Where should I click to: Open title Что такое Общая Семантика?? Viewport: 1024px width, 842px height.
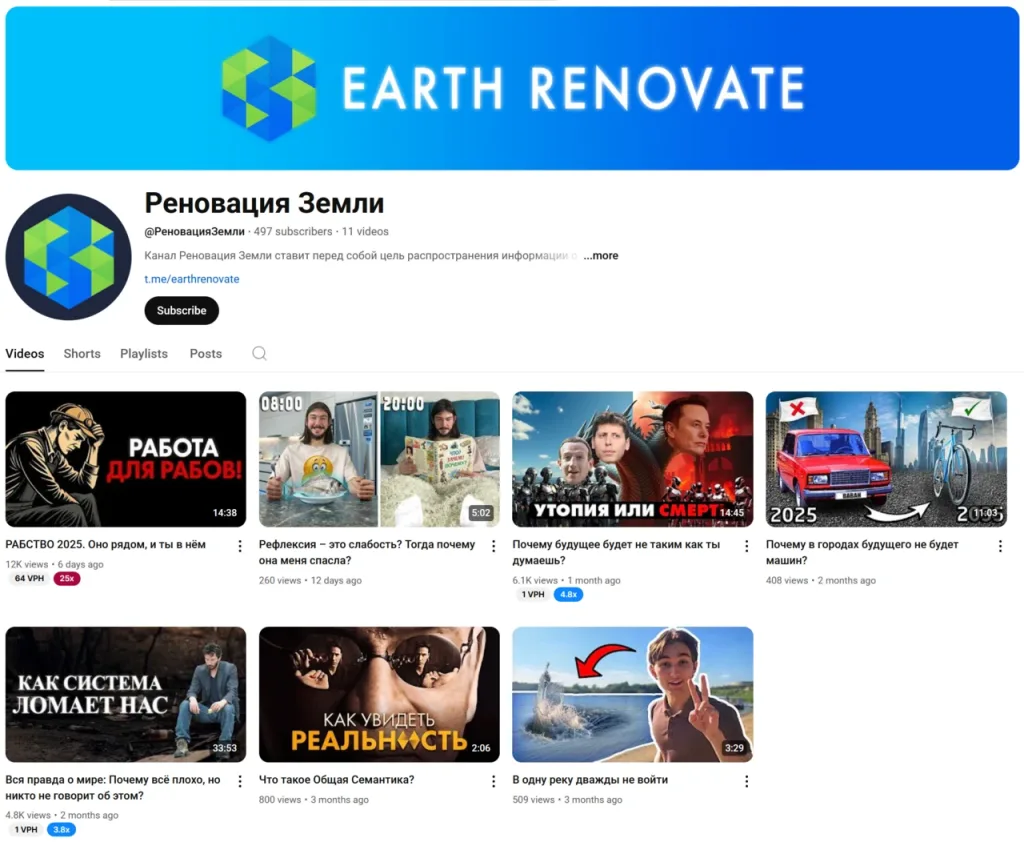(x=336, y=779)
